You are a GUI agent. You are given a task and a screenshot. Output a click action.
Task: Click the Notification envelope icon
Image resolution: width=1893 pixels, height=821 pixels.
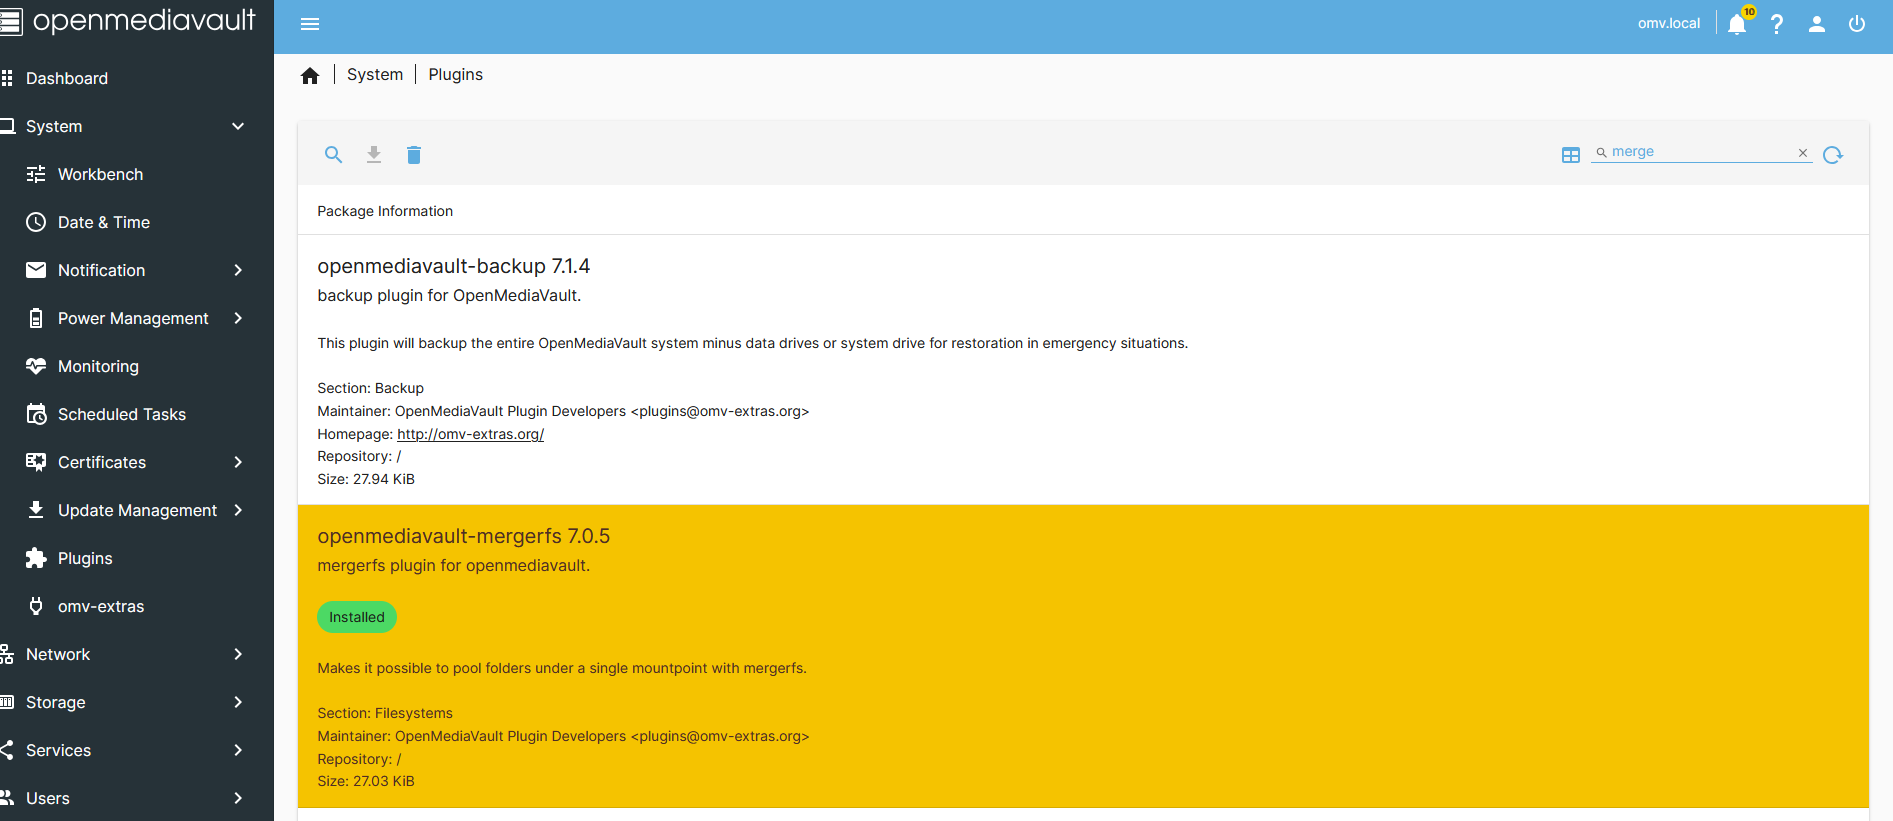click(x=36, y=270)
